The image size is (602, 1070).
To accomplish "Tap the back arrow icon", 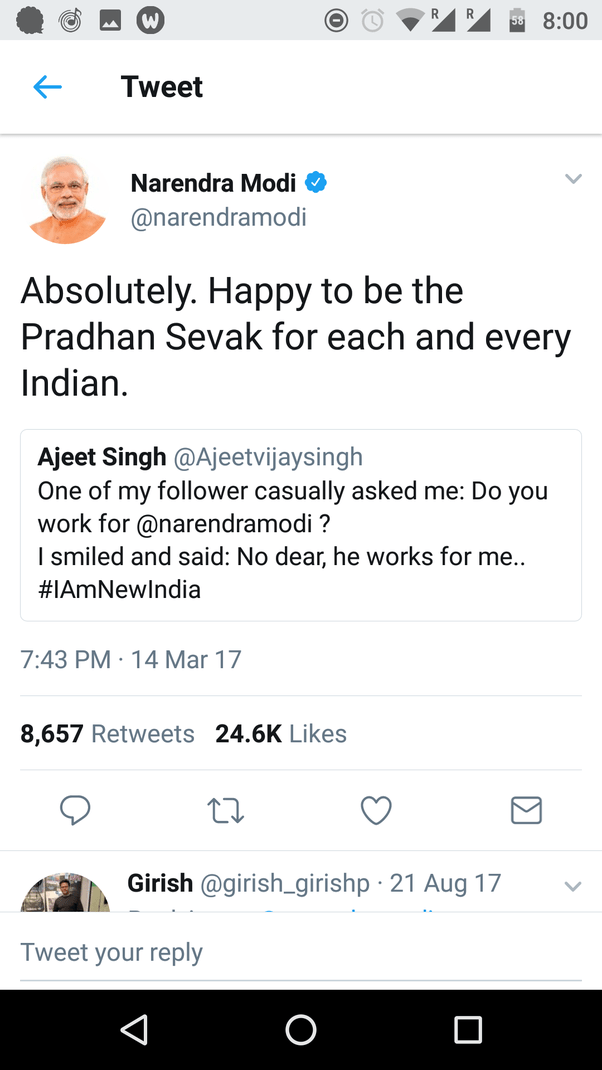I will point(47,88).
